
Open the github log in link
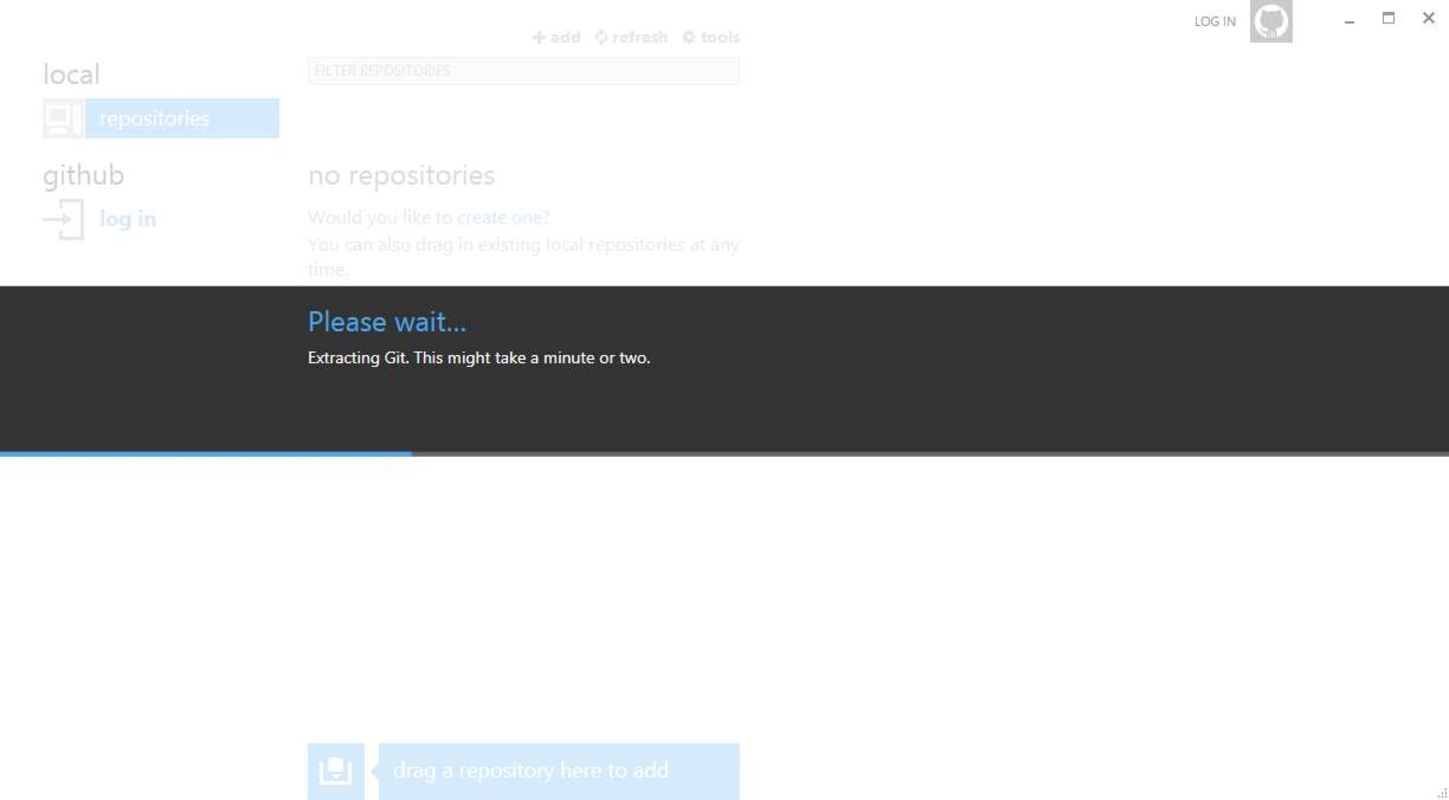click(x=128, y=219)
